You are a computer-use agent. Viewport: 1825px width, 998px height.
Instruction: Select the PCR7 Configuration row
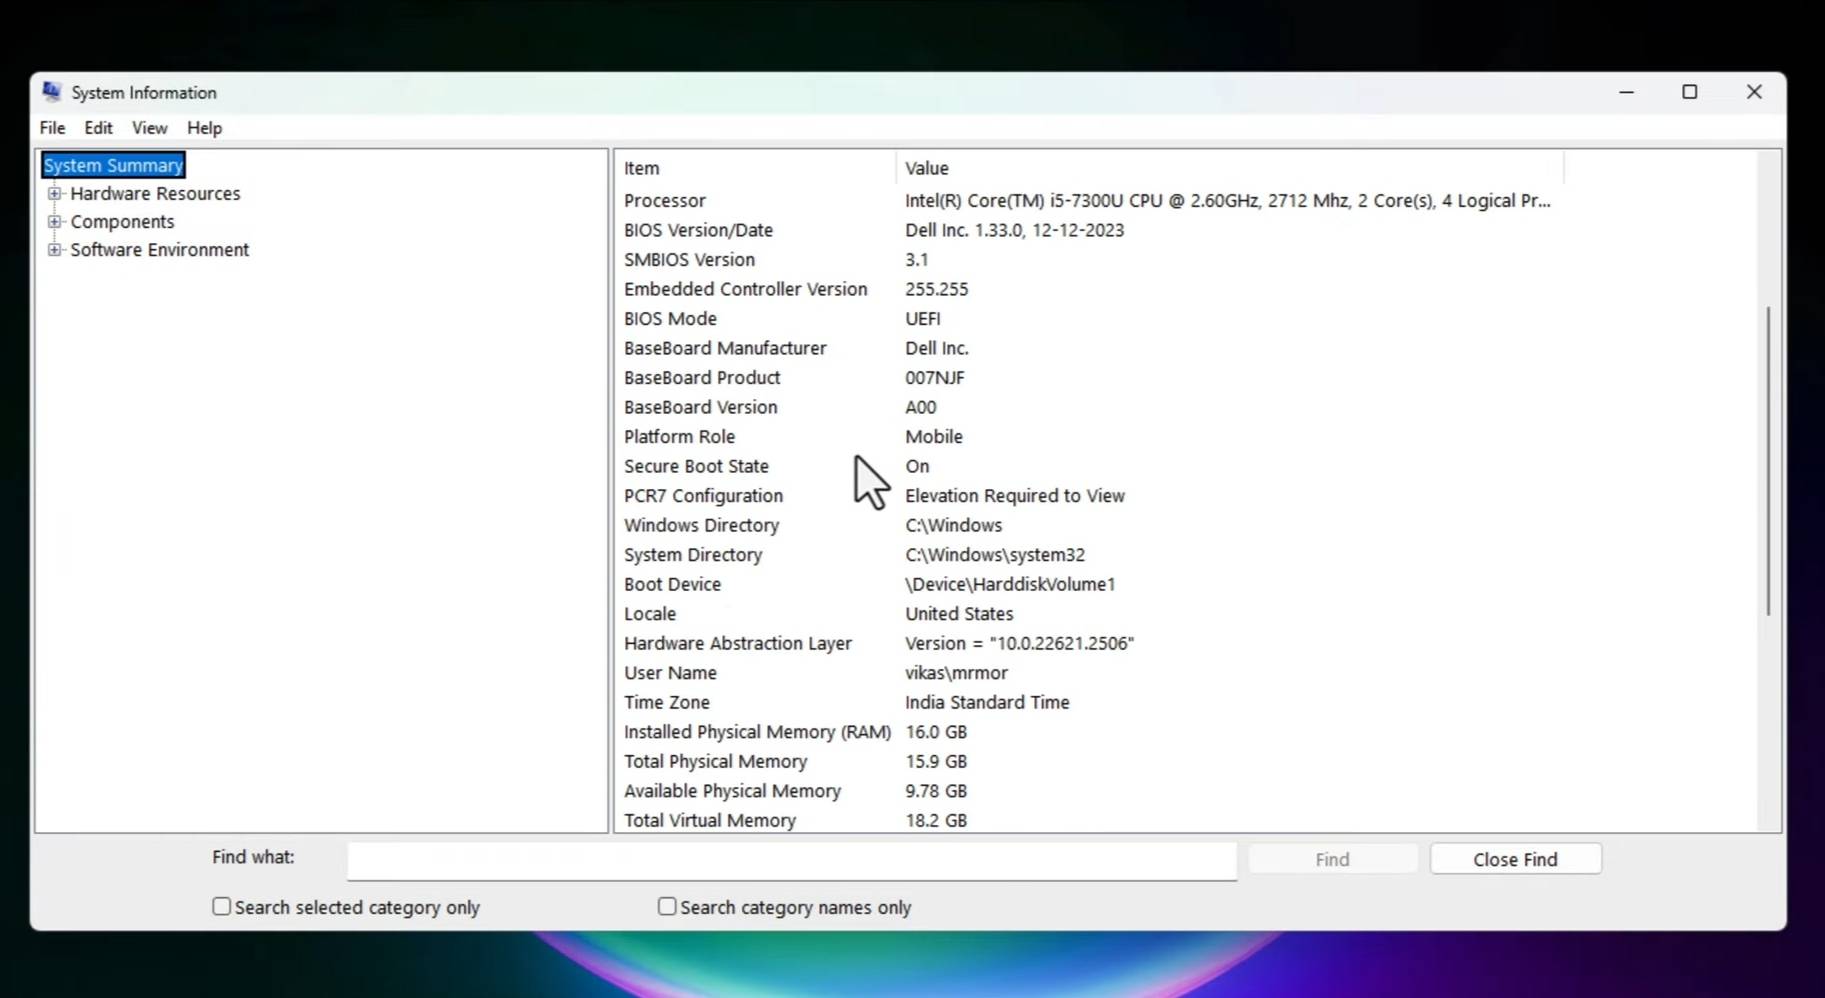point(1088,496)
